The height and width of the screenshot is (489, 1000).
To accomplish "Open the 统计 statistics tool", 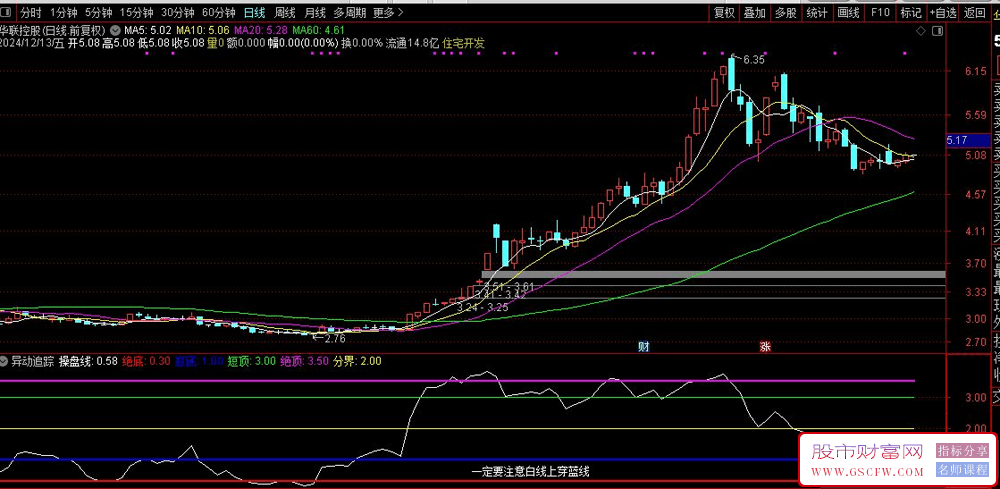I will (817, 12).
